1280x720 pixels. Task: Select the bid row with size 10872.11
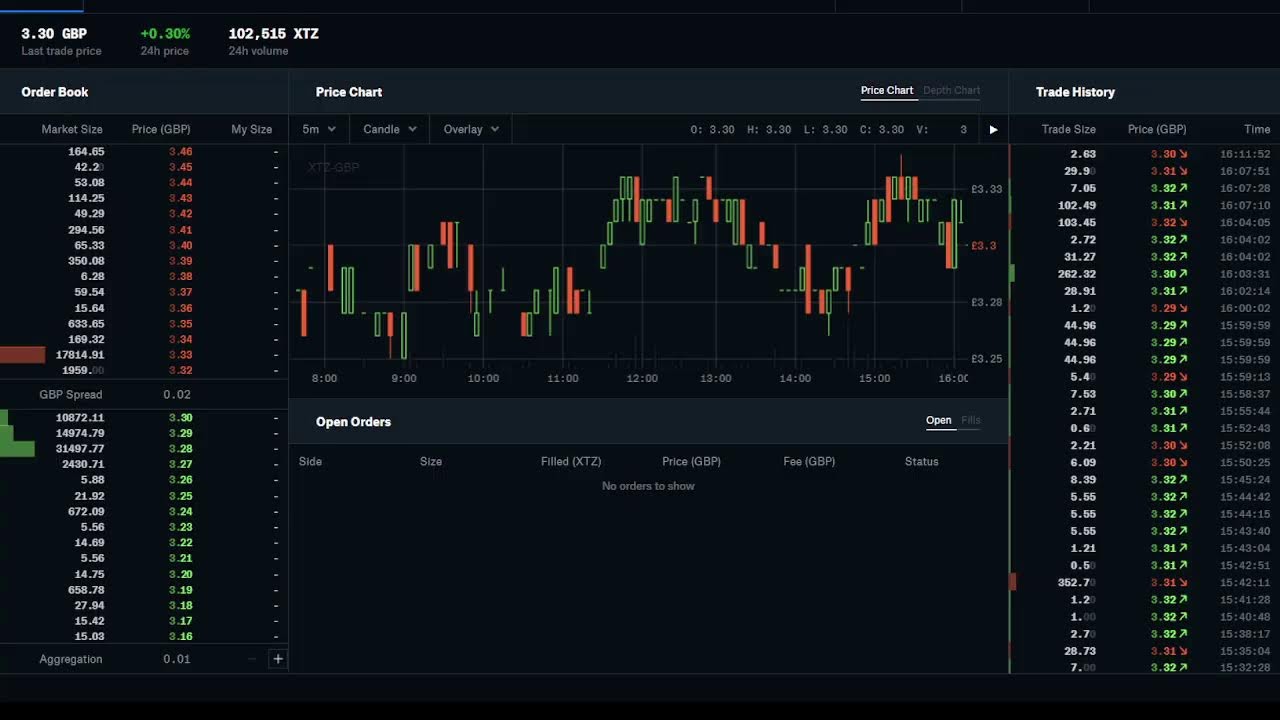144,418
